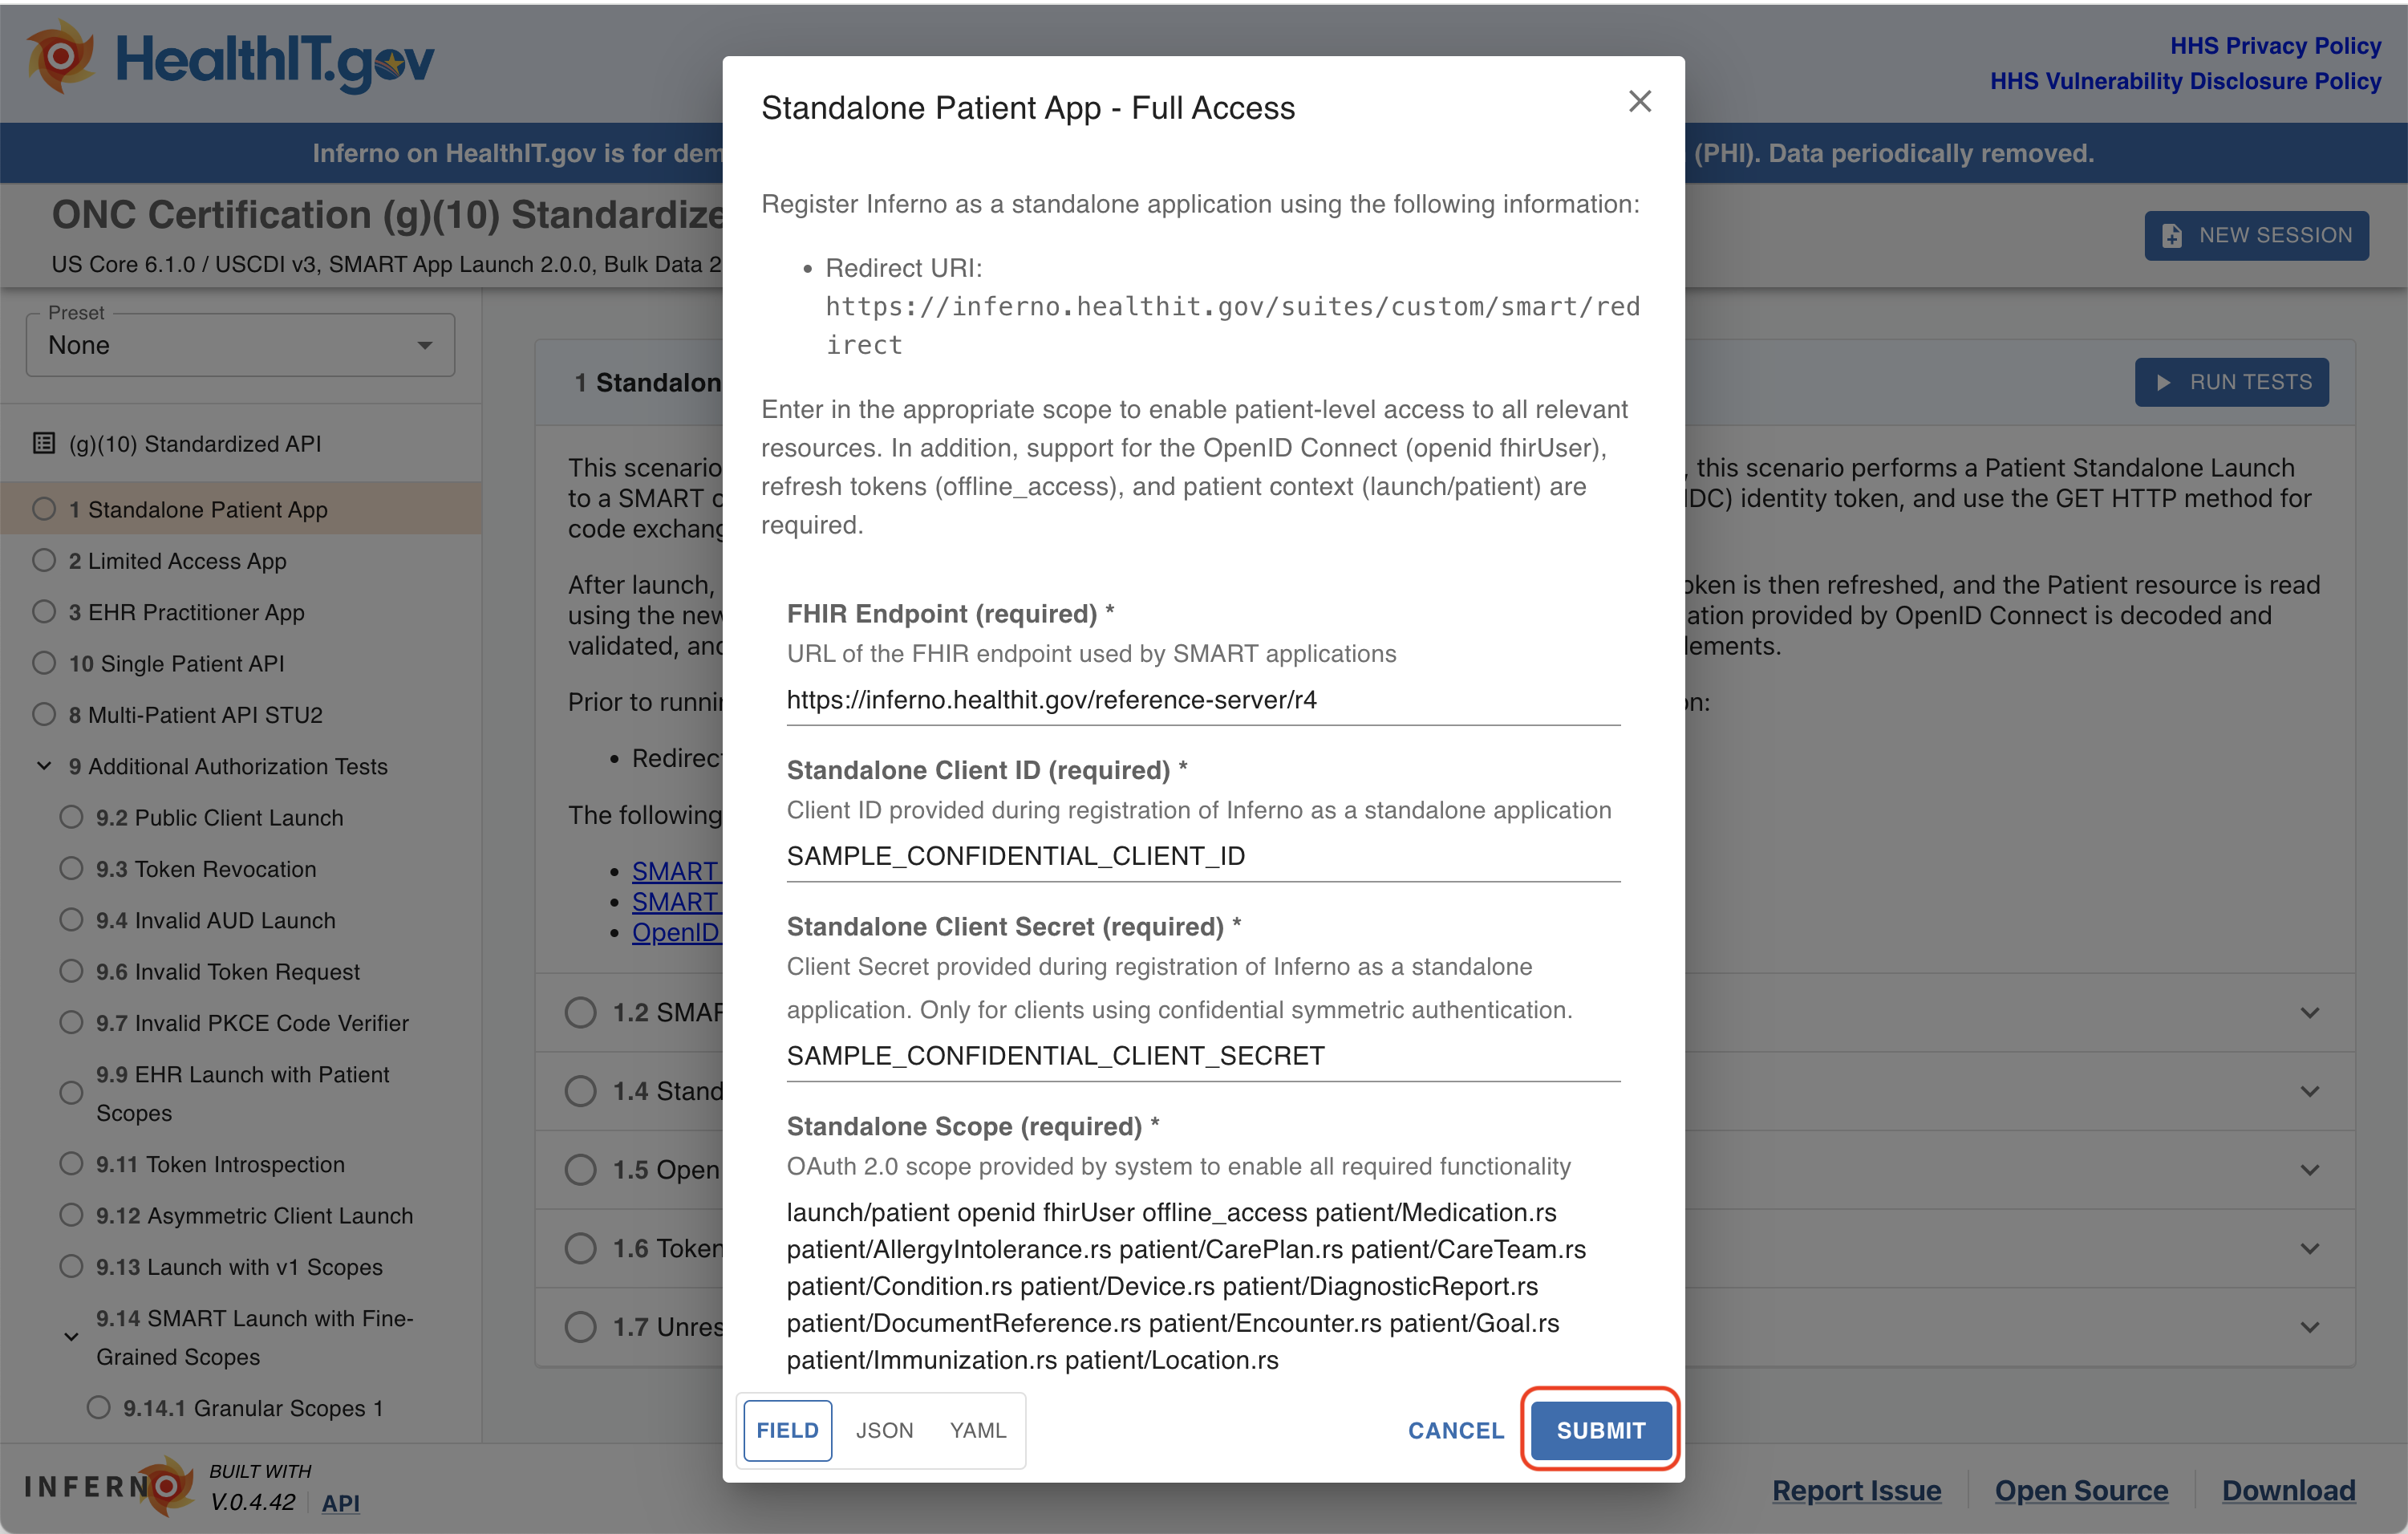Edit the Standalone Scope text area

click(1203, 1286)
